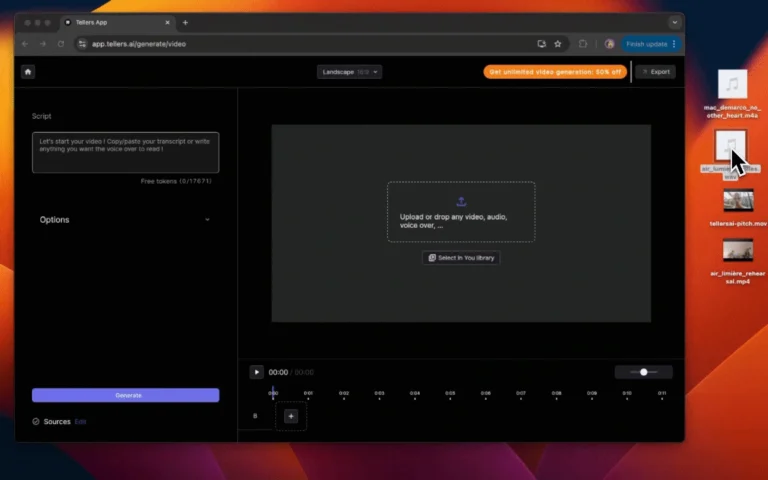The image size is (768, 480).
Task: Go to the Tellers home icon
Action: pos(28,72)
